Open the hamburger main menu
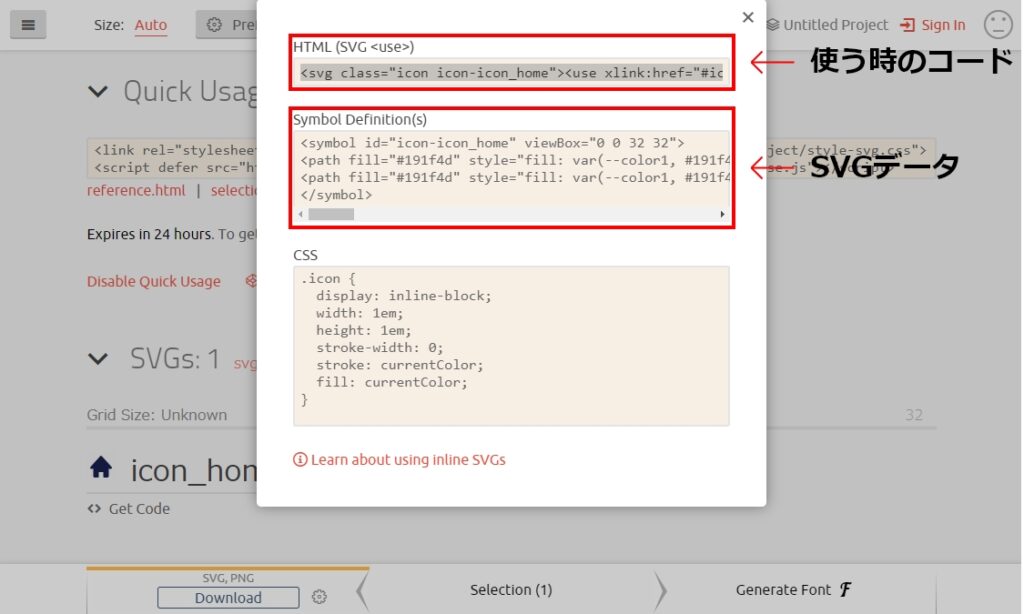Screen dimensions: 1024x614 point(28,25)
